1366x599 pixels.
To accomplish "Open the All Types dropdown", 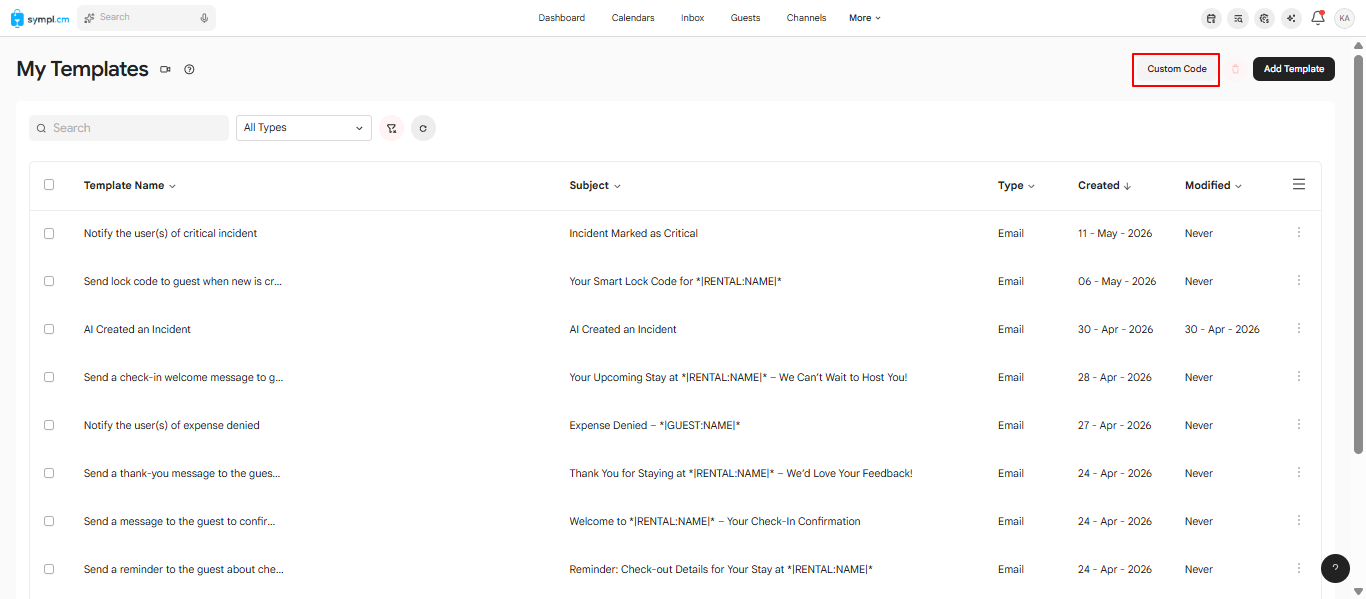I will coord(304,128).
